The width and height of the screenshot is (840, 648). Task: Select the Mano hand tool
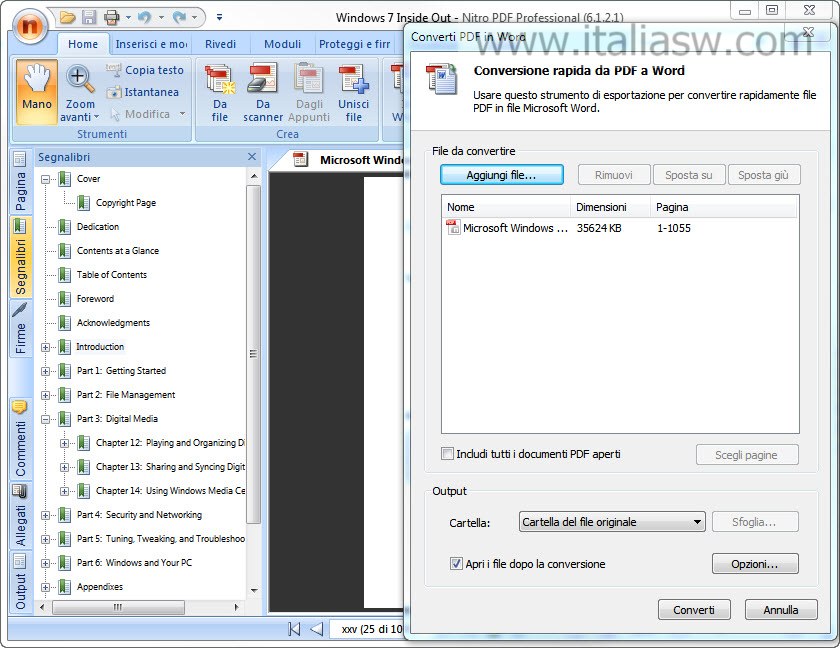click(36, 92)
